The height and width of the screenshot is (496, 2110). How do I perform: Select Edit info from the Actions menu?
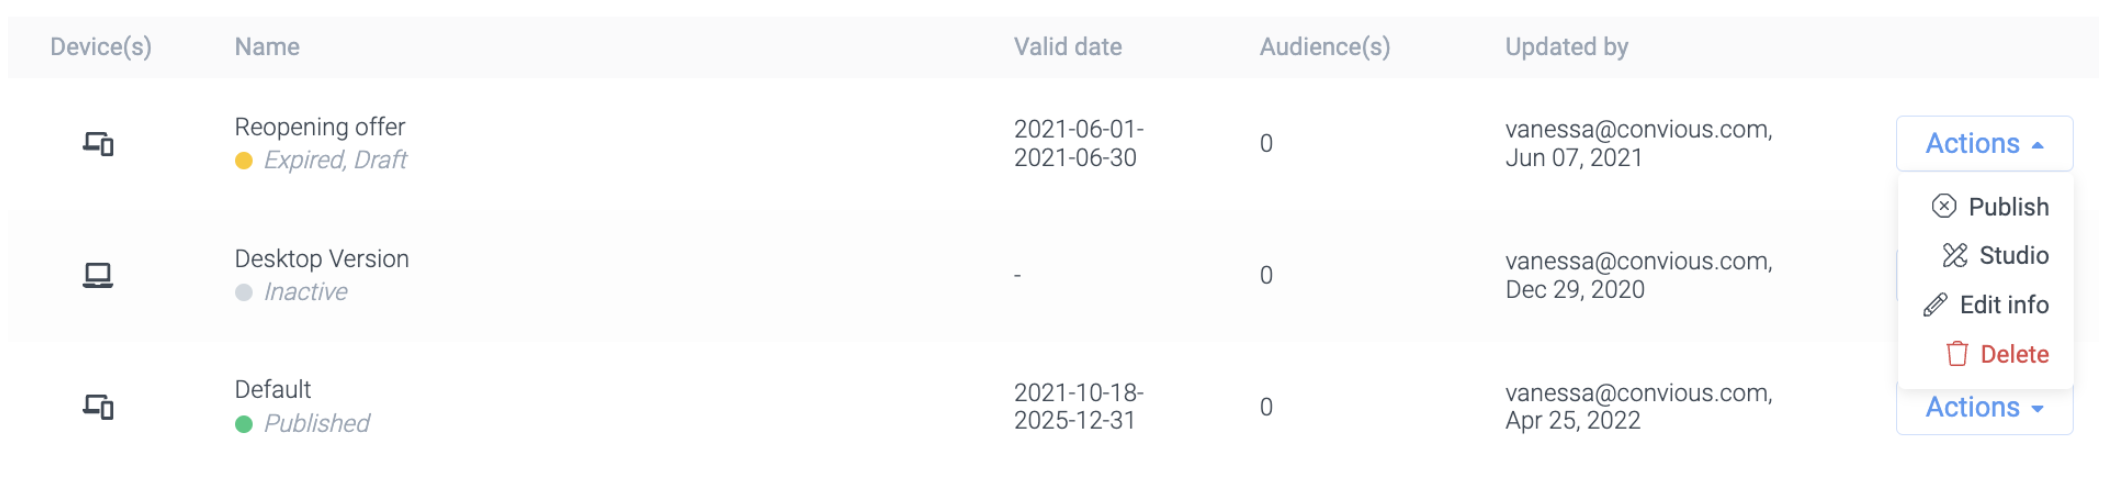[2003, 305]
